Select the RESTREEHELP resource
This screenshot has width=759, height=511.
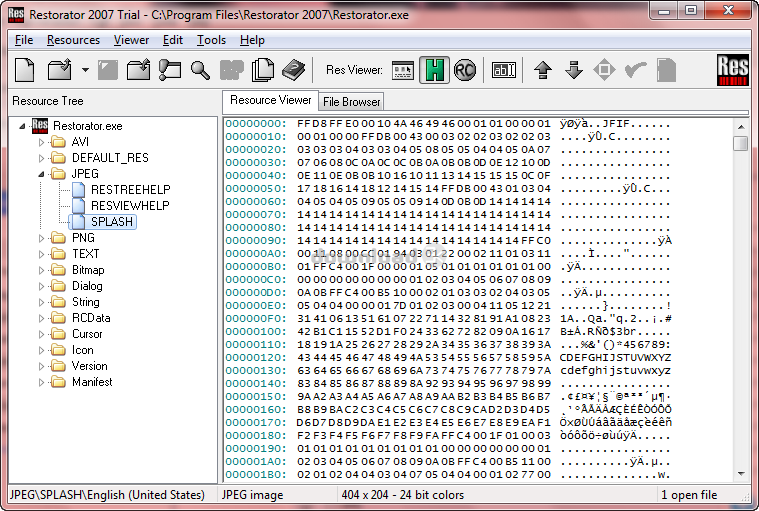(130, 190)
